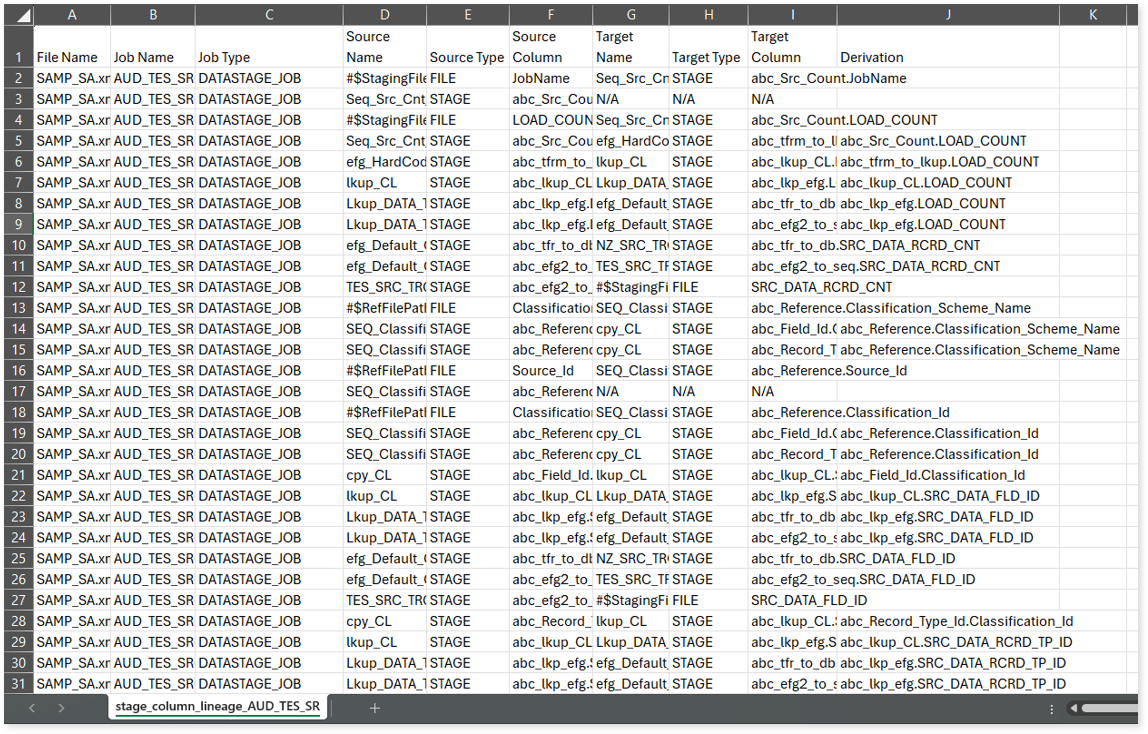This screenshot has width=1148, height=734.
Task: Select column G header
Action: (x=630, y=15)
